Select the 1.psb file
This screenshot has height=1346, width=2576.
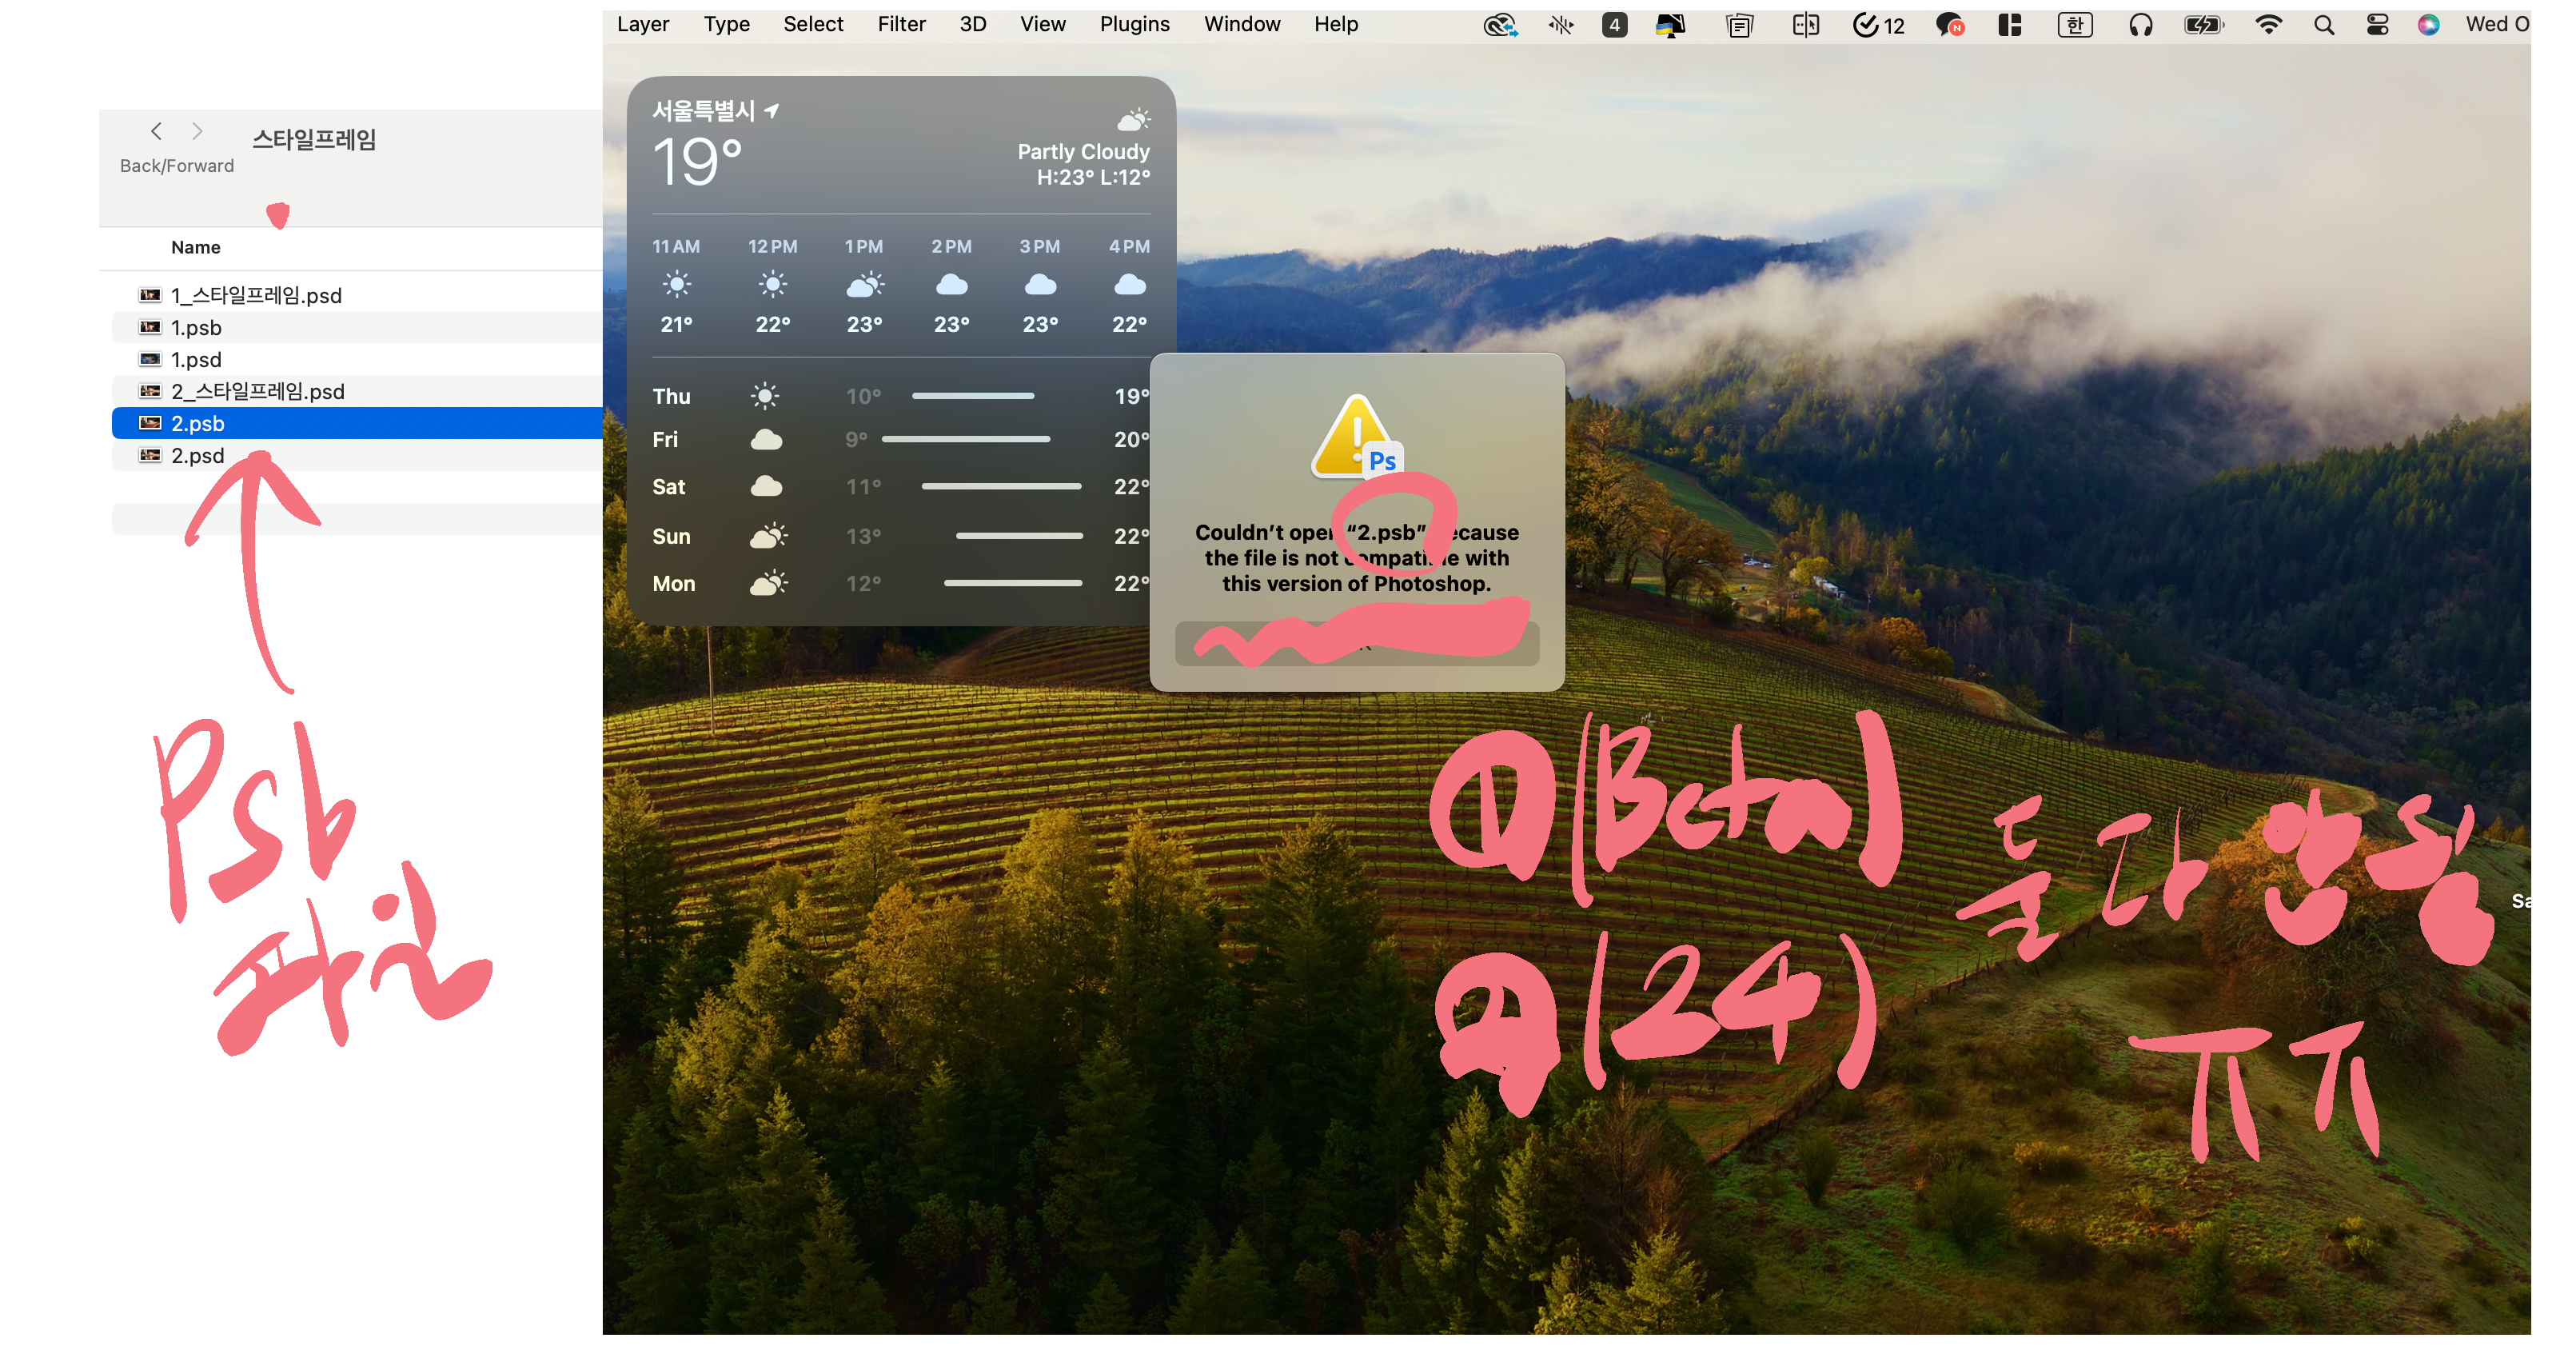click(196, 327)
